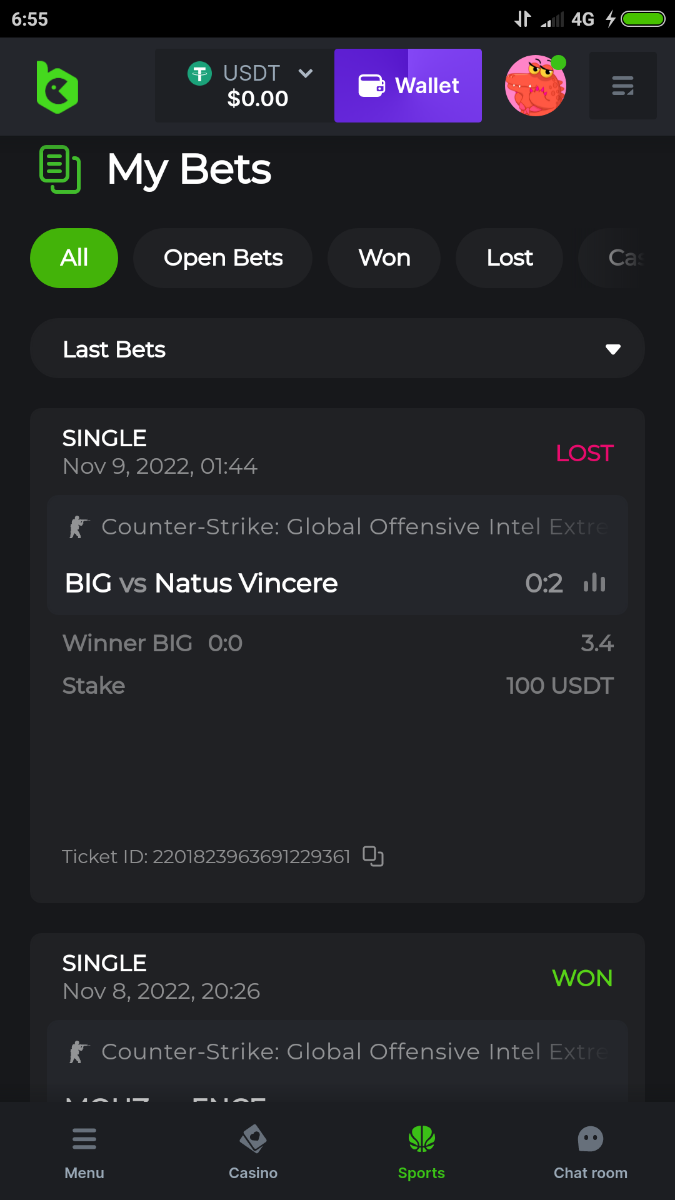The image size is (675, 1200).
Task: Copy the Ticket ID with copy icon
Action: coord(373,856)
